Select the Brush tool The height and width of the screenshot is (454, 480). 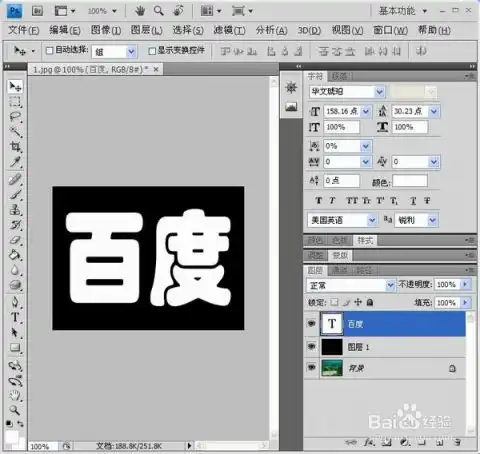15,194
